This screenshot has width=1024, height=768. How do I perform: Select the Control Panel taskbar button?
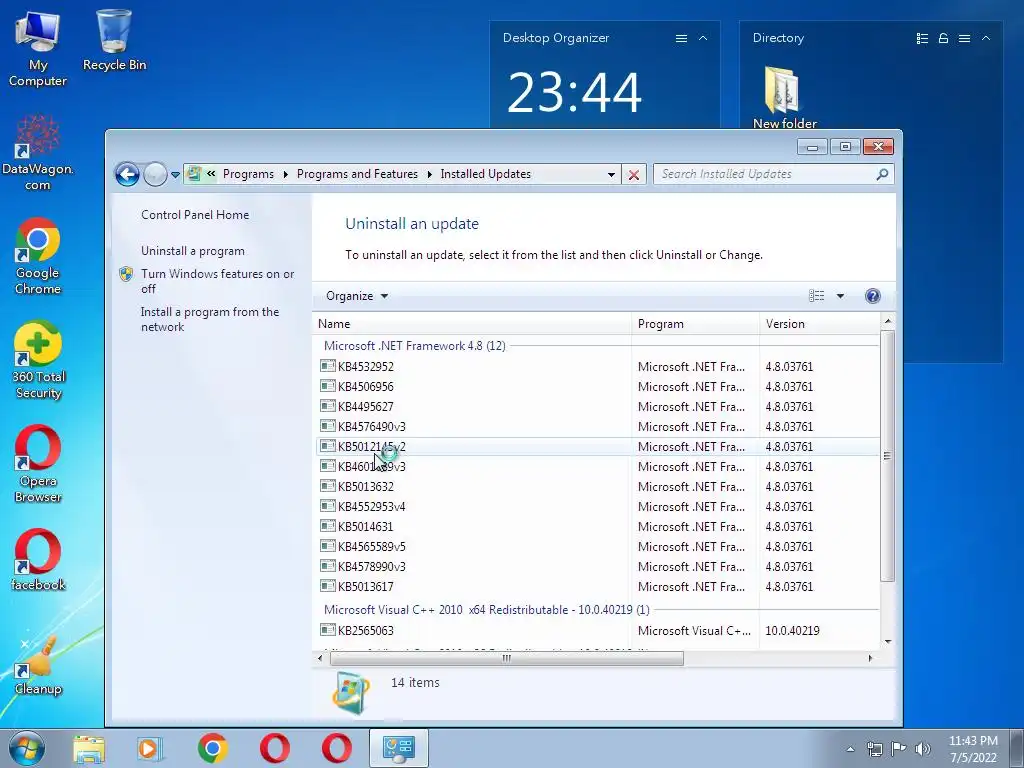[x=399, y=748]
